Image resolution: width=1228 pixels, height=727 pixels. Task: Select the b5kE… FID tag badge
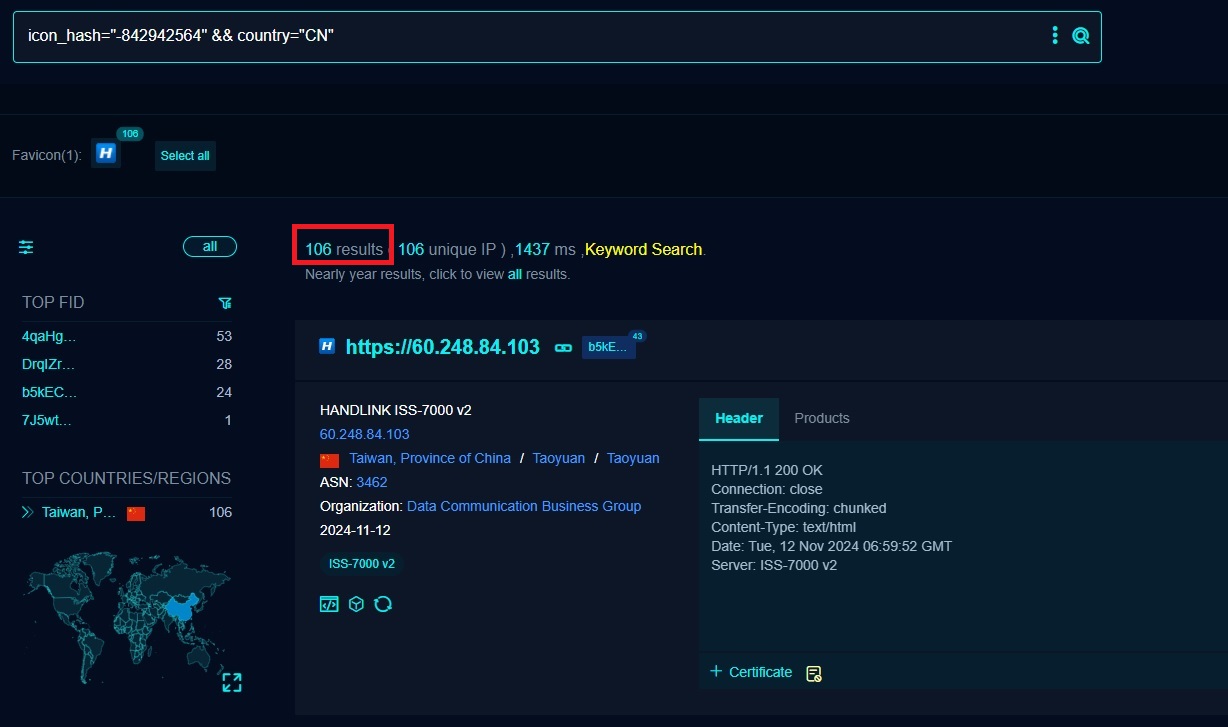(x=608, y=347)
